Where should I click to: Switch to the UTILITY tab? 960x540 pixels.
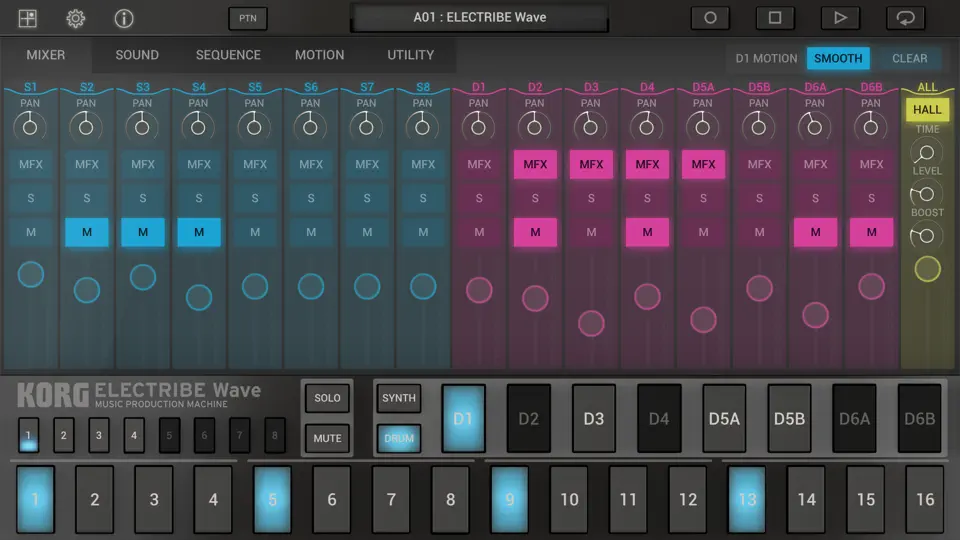pos(411,55)
